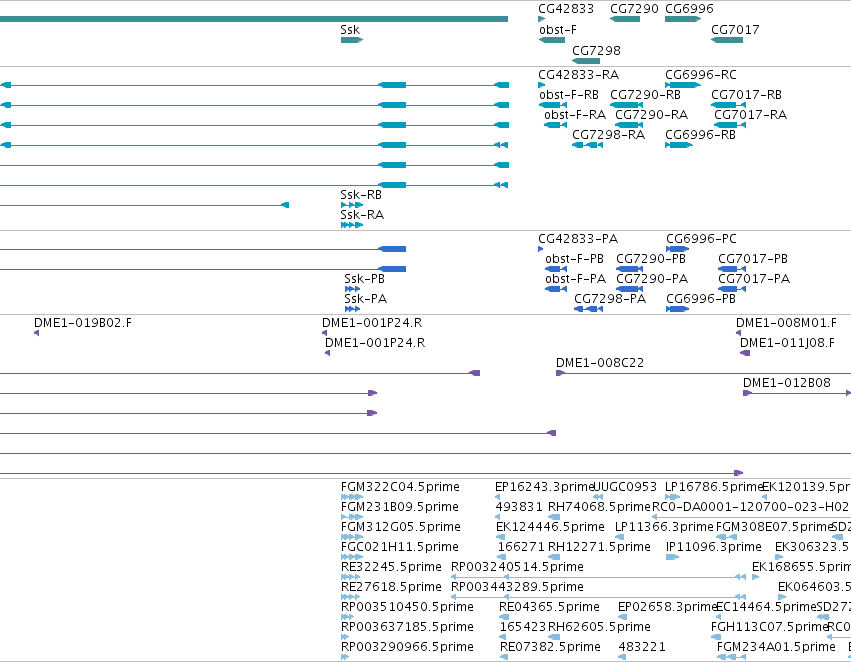Click the Ssk-PB protein glyph
Viewport: 851px width, 662px height.
(352, 289)
